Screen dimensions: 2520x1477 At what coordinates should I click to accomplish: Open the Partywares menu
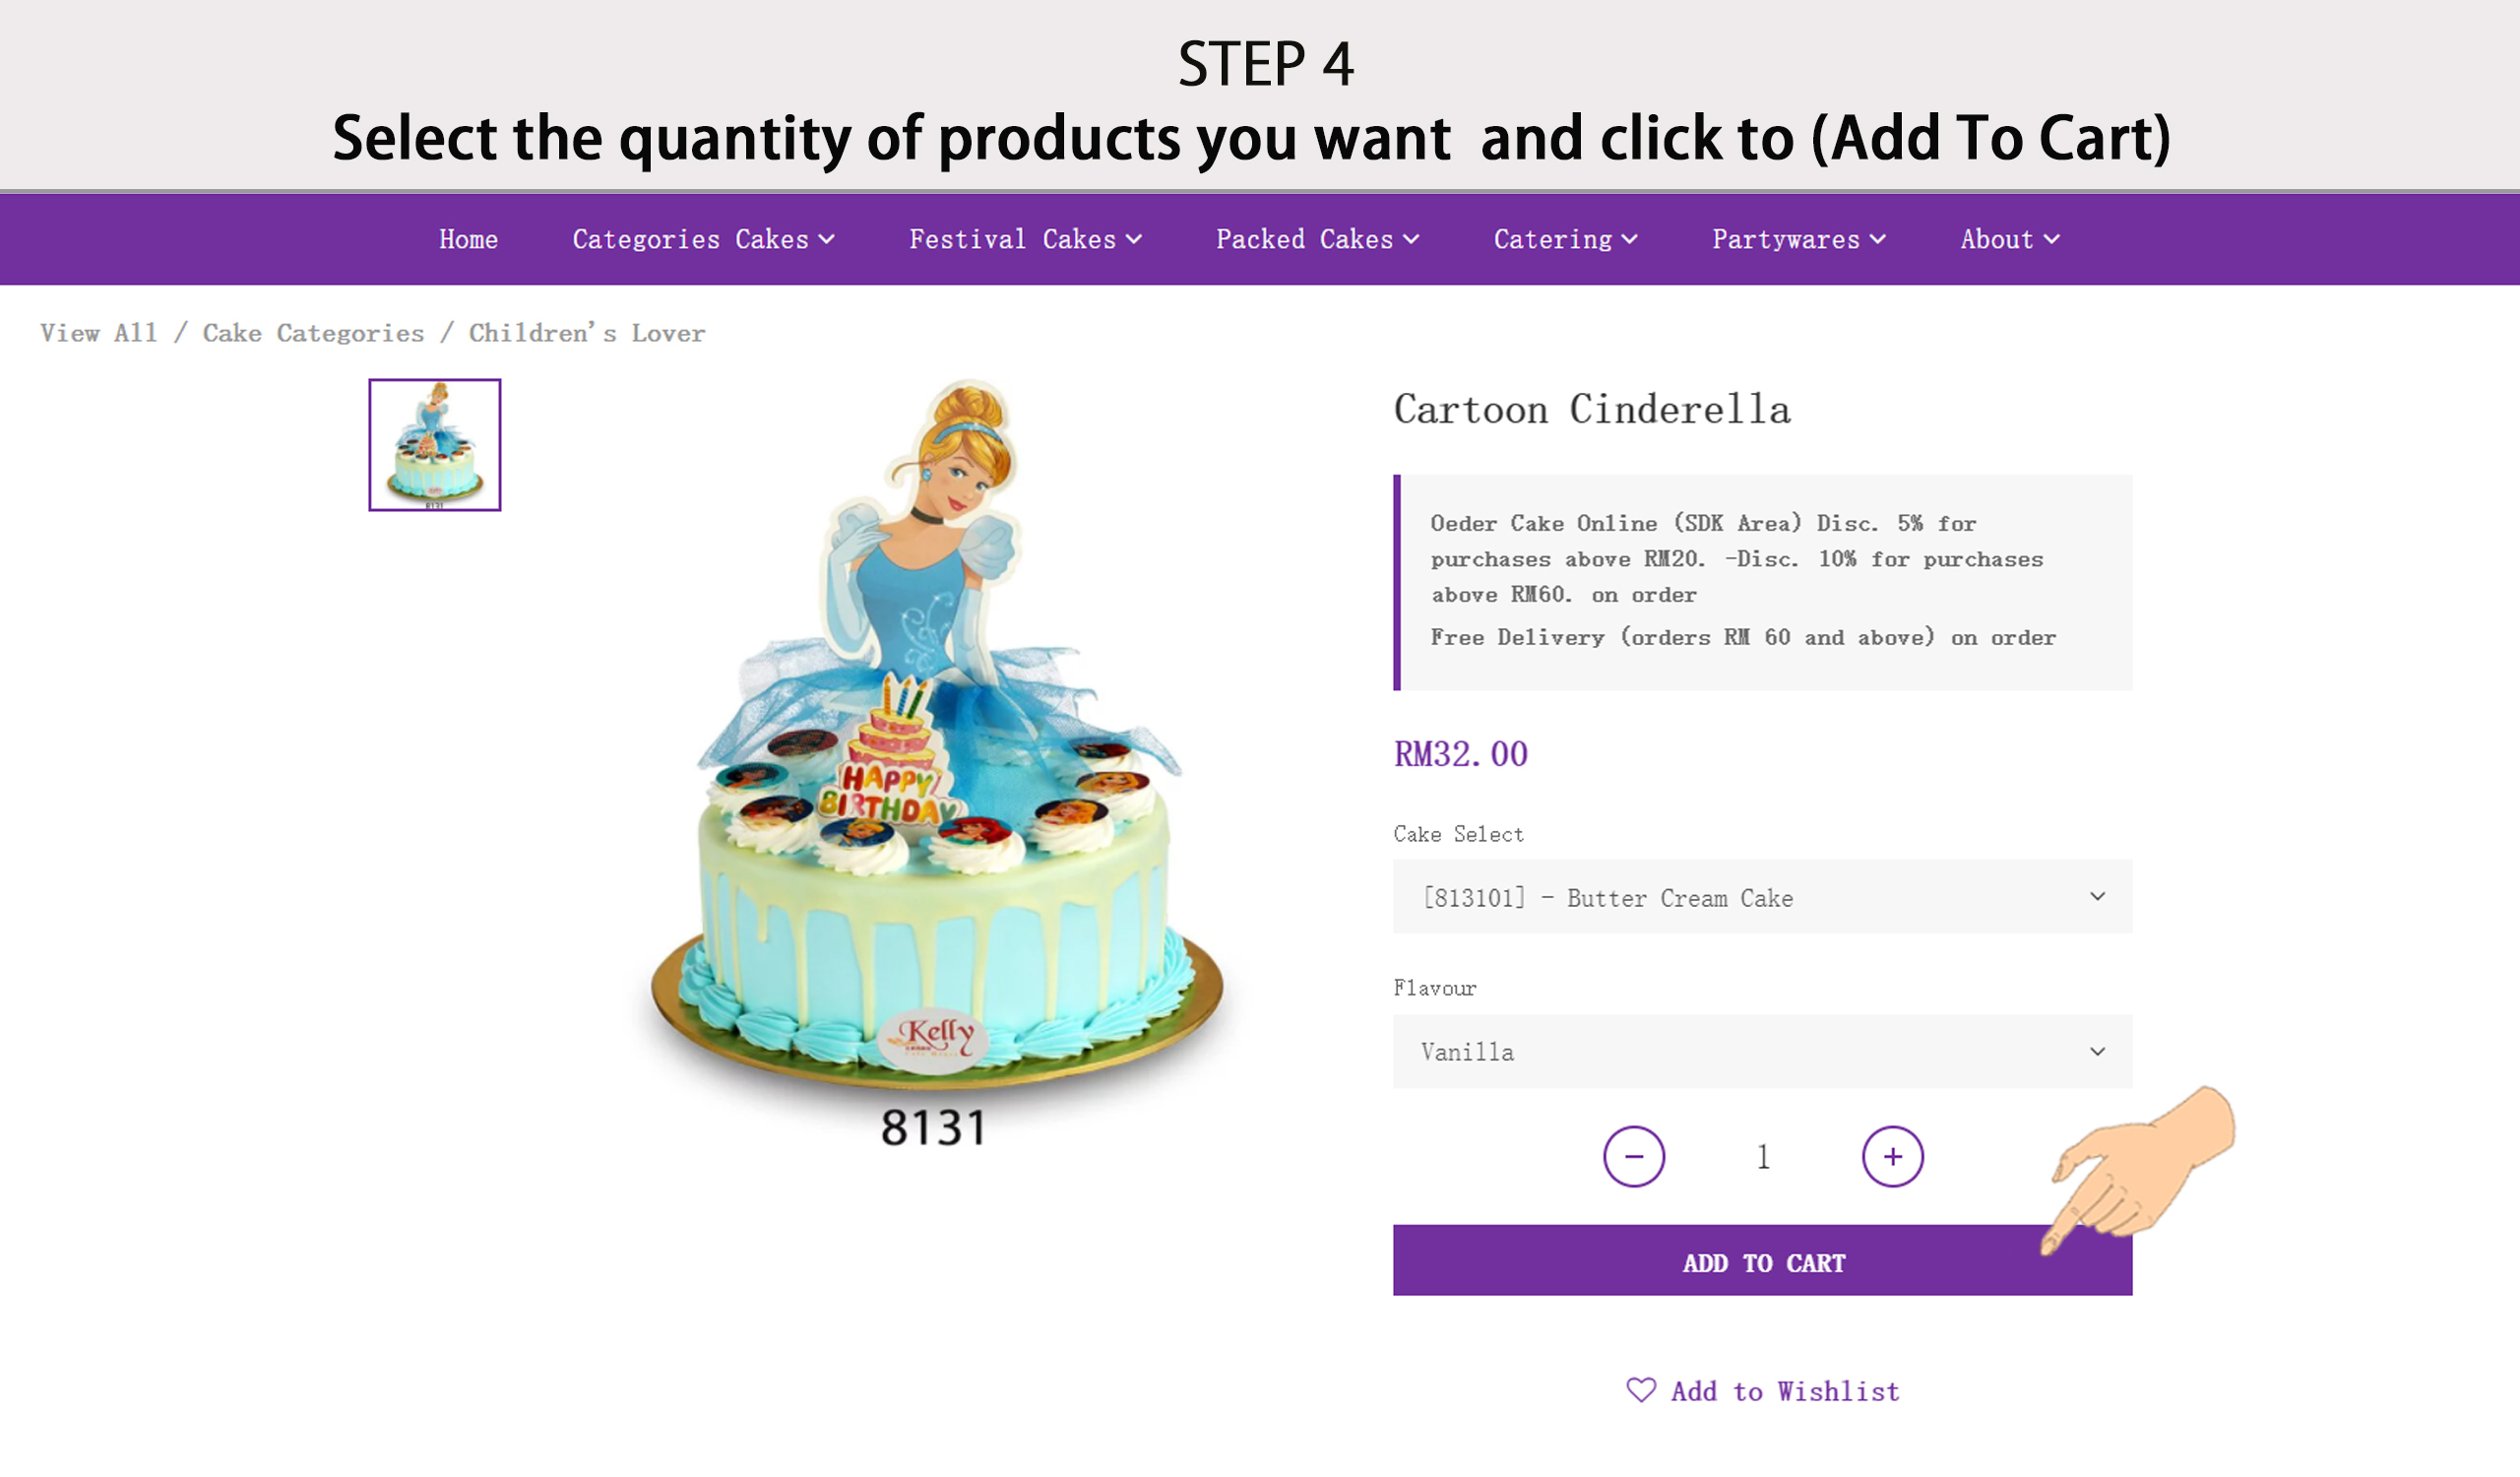pos(1798,239)
